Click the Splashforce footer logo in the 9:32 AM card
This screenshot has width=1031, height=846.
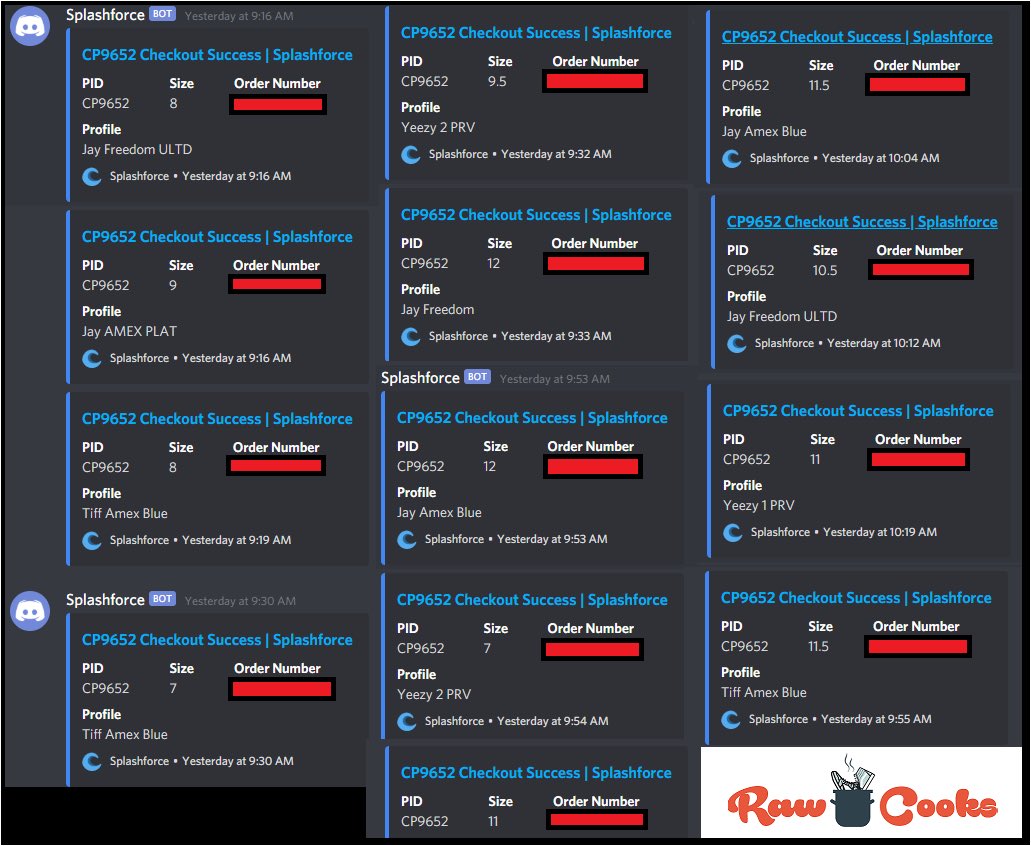411,154
